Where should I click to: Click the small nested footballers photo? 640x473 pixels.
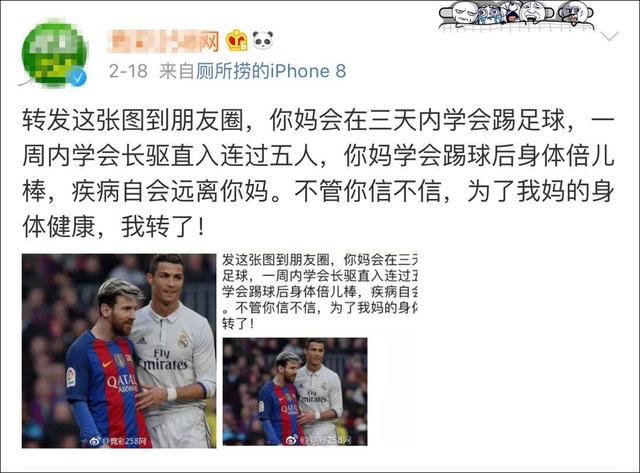pyautogui.click(x=295, y=392)
